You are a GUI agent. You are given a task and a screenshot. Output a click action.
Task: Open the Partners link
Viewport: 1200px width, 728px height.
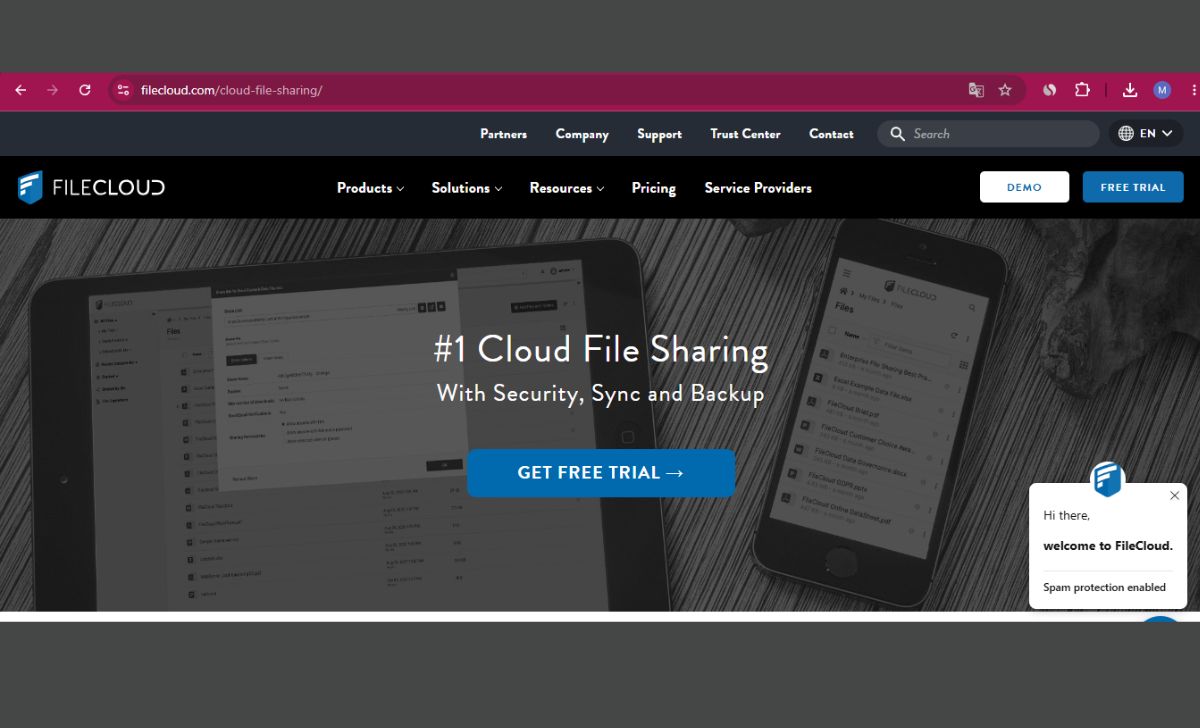pyautogui.click(x=503, y=134)
